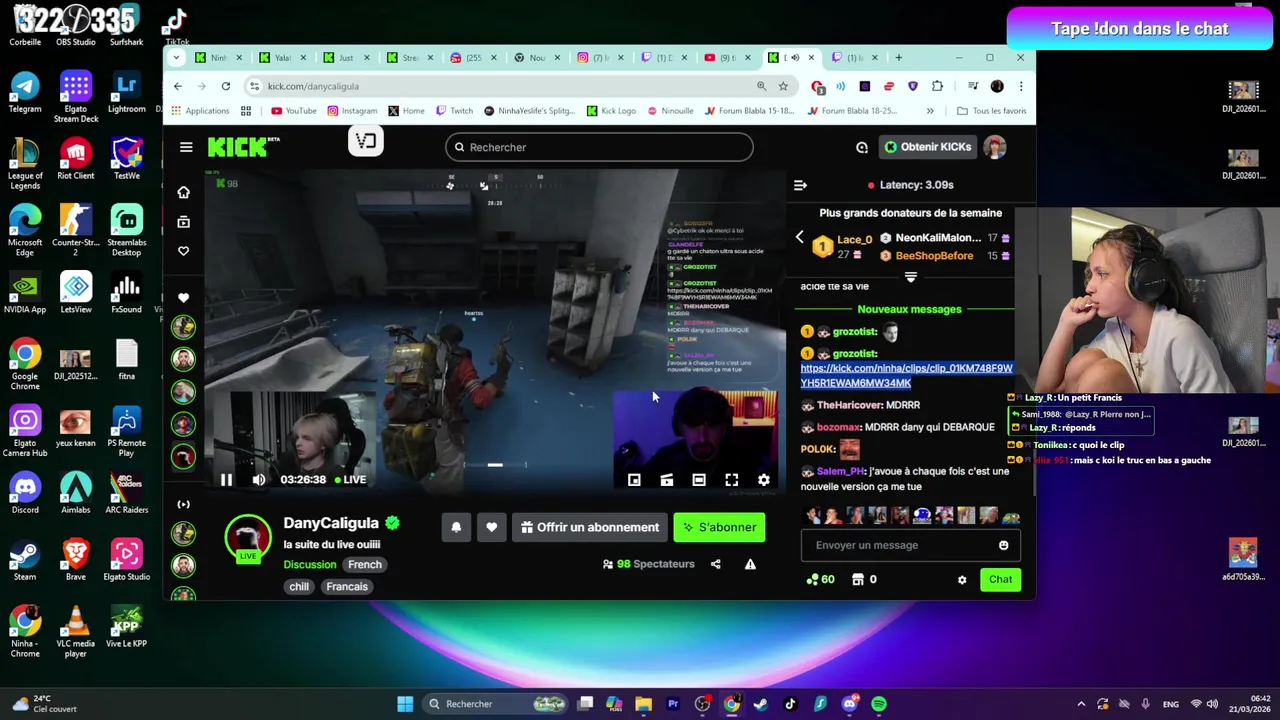
Task: Open Discord desktop shortcut
Action: 25,494
